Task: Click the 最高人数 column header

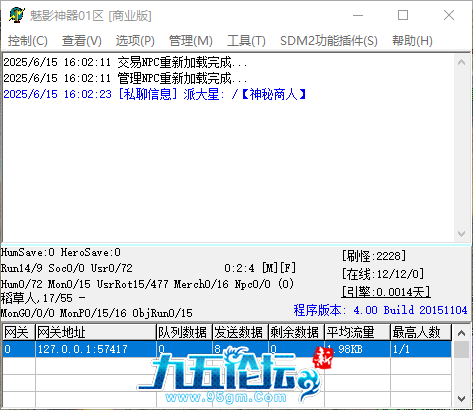Action: 421,332
